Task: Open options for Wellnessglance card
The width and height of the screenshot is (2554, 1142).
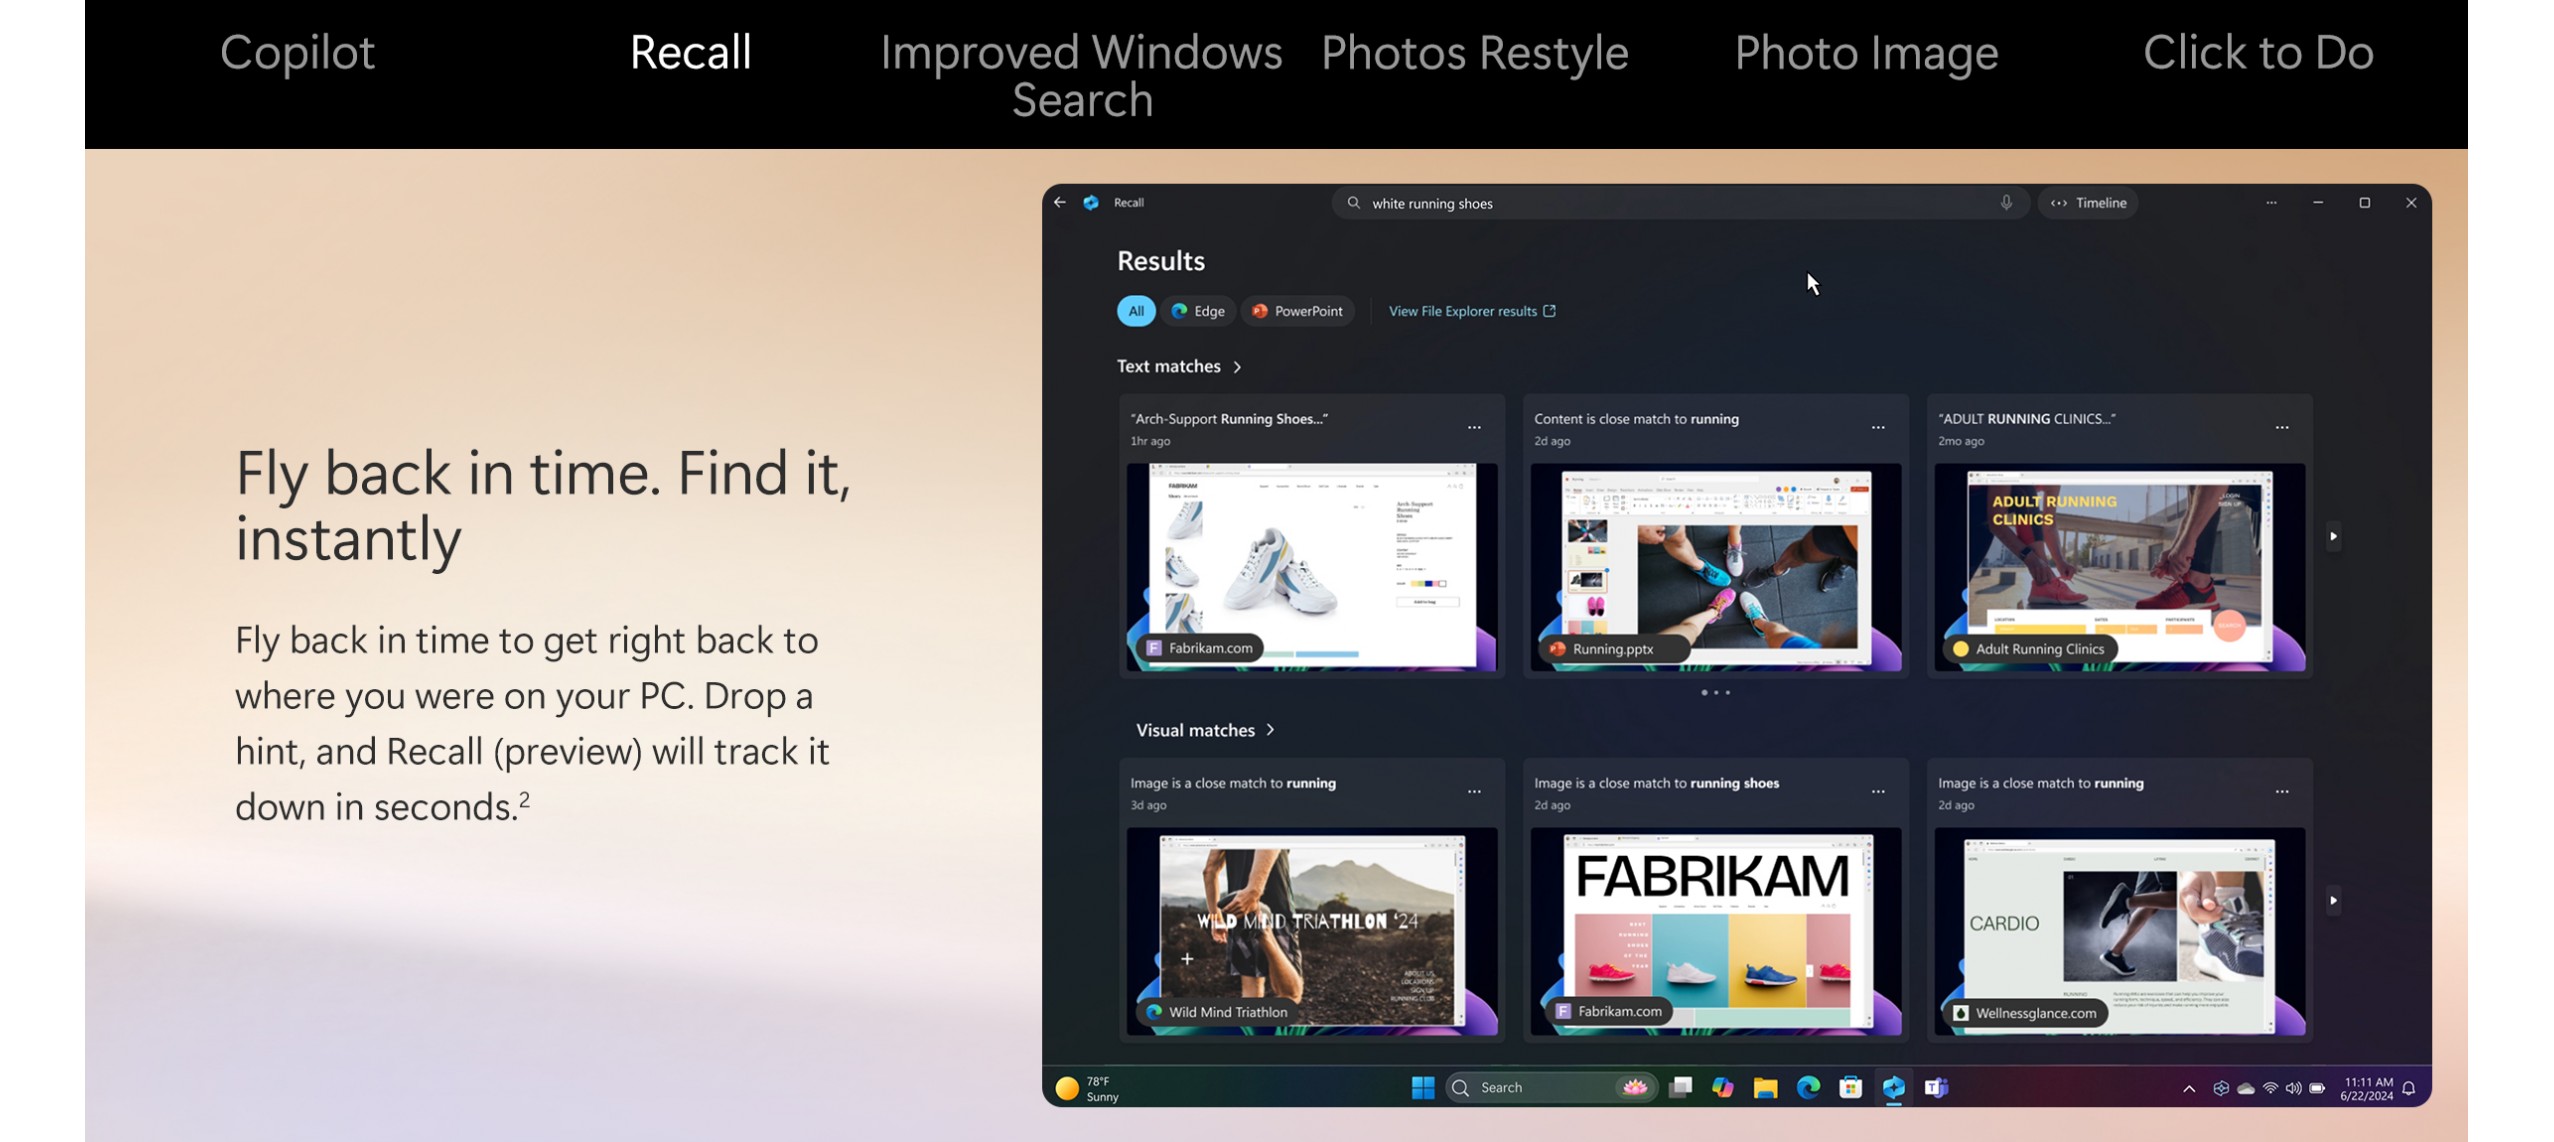Action: coord(2282,792)
